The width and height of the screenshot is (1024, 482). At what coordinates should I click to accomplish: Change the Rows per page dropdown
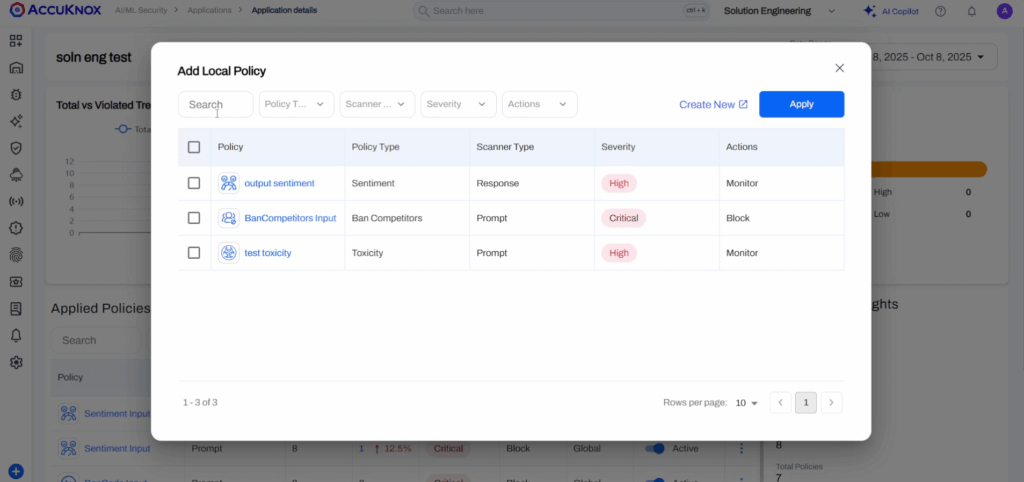pyautogui.click(x=746, y=403)
